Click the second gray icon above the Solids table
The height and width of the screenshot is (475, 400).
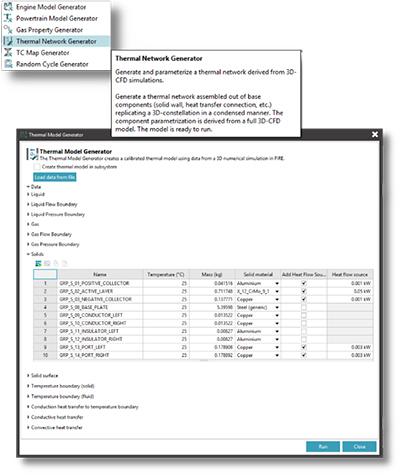pyautogui.click(x=47, y=263)
